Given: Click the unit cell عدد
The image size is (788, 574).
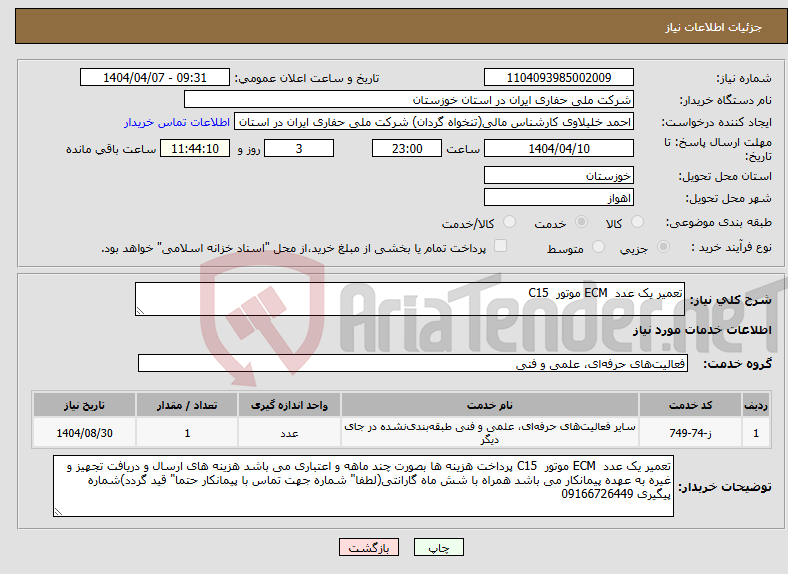Looking at the screenshot, I should (x=289, y=433).
